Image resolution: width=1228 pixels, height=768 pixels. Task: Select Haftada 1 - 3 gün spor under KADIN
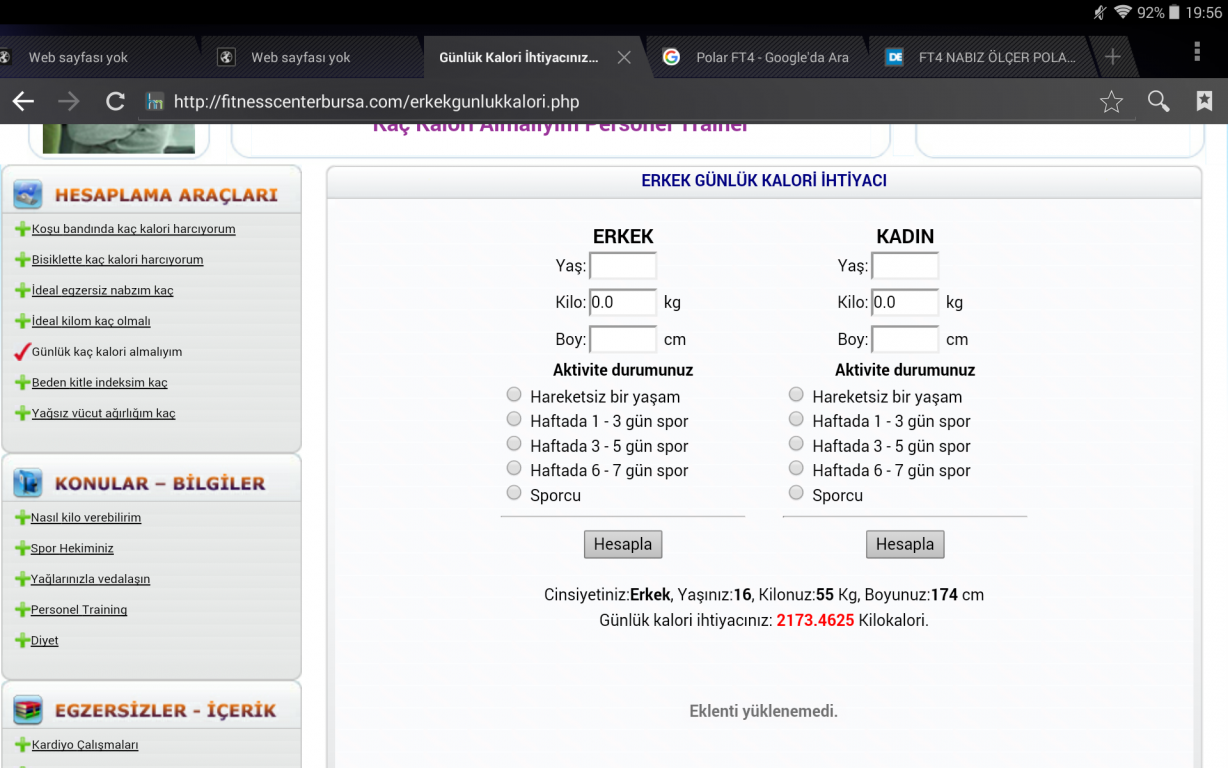(796, 419)
